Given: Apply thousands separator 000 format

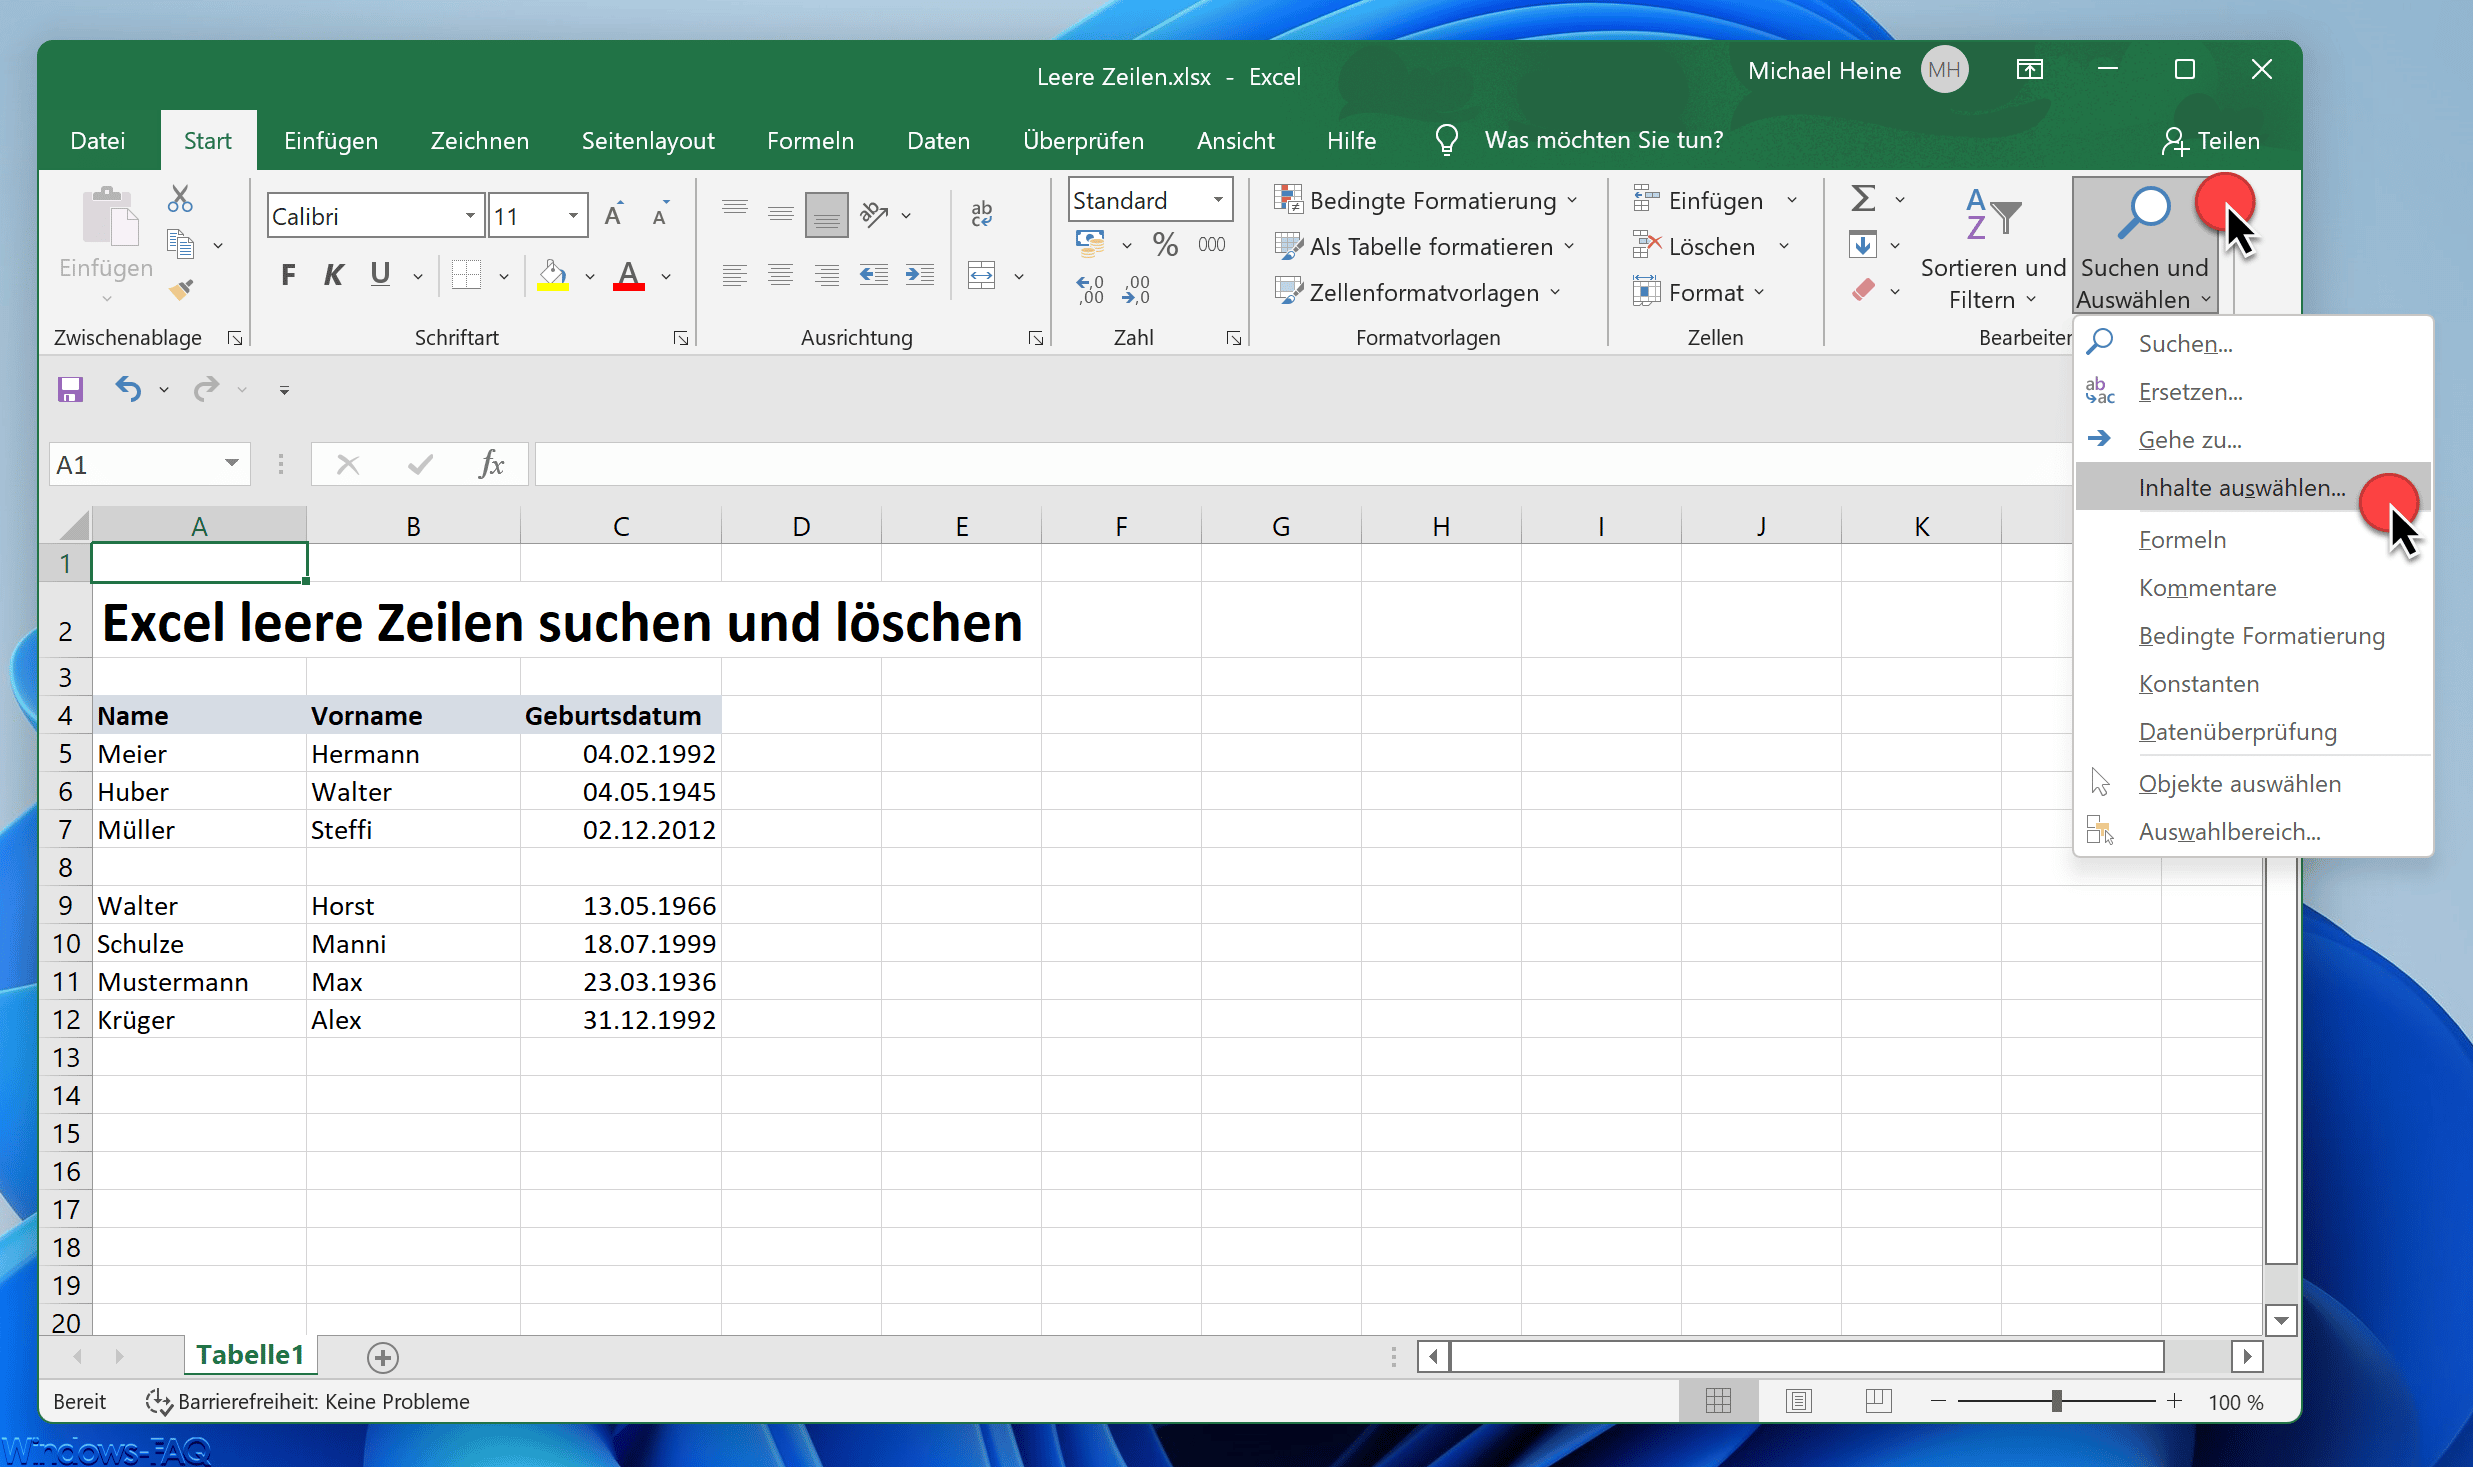Looking at the screenshot, I should (1211, 244).
